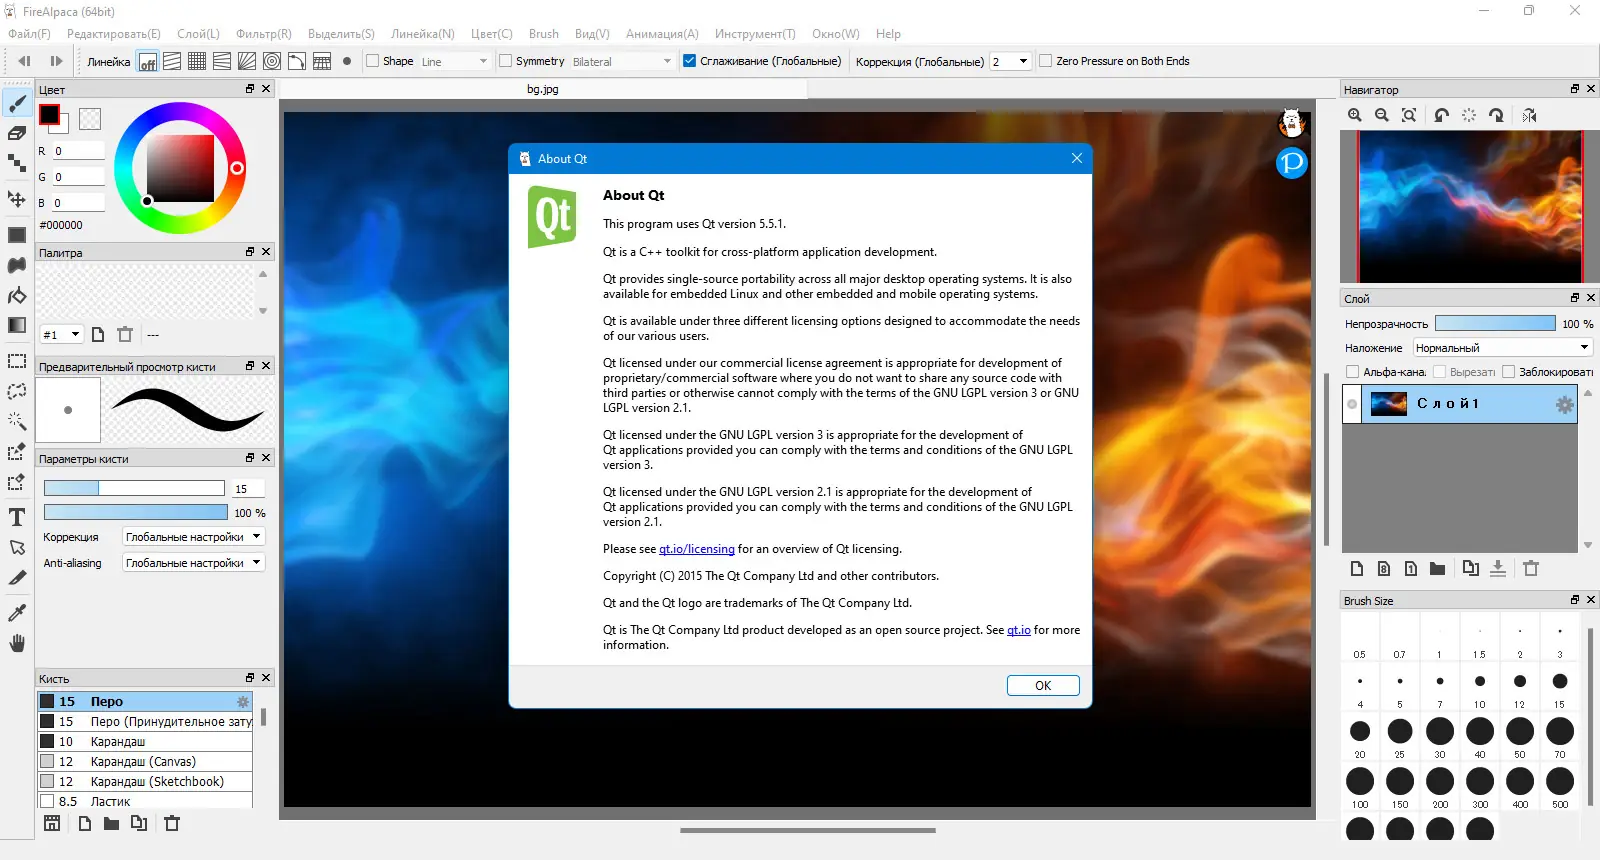Uncheck Сглаживание (Глобальные)
The width and height of the screenshot is (1600, 860).
[x=689, y=61]
